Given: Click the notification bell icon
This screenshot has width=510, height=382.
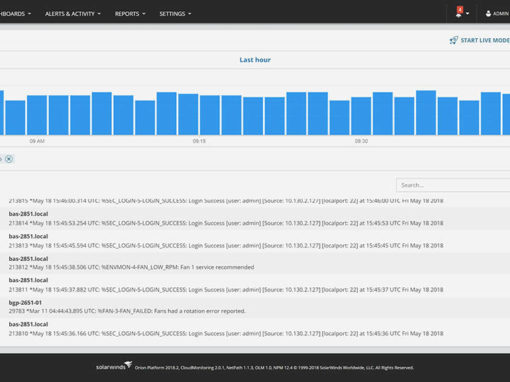Looking at the screenshot, I should point(459,14).
